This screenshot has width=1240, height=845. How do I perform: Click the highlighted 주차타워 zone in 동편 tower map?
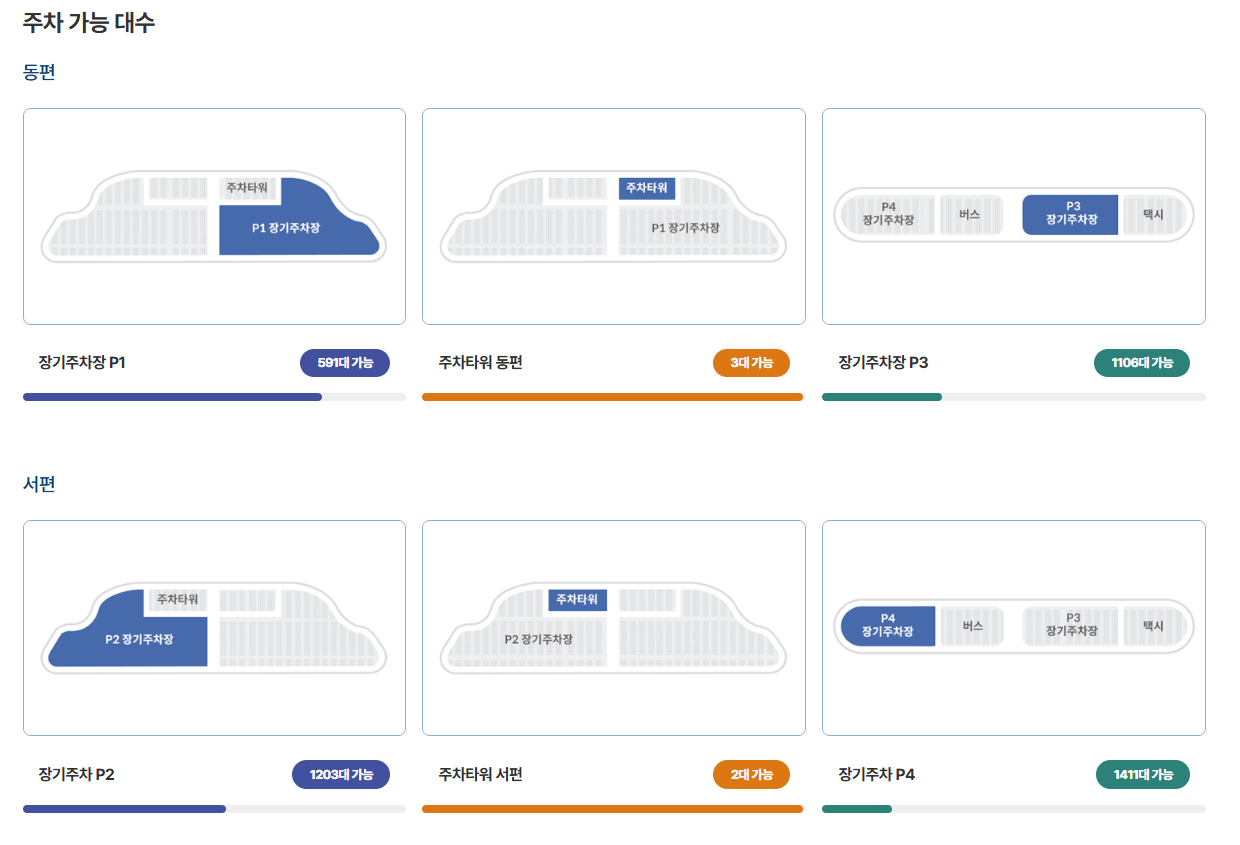pos(647,188)
